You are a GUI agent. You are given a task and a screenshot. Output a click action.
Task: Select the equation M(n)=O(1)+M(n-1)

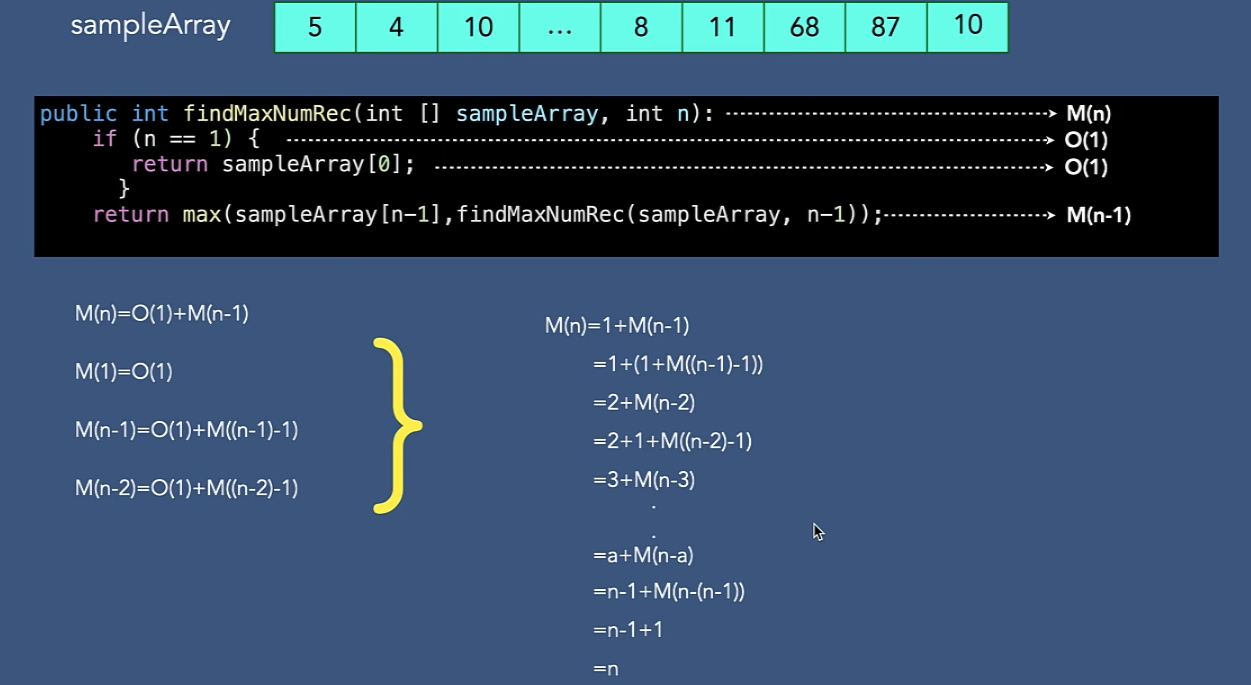pyautogui.click(x=161, y=313)
